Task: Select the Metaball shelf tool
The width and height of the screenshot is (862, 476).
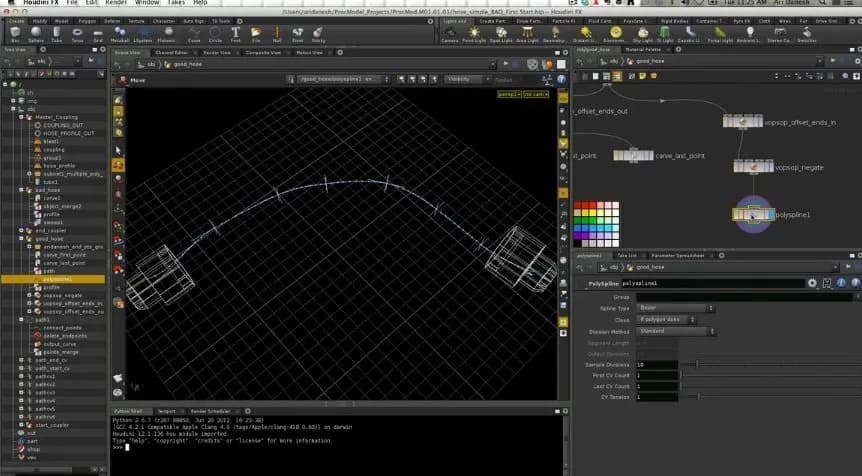Action: point(120,34)
